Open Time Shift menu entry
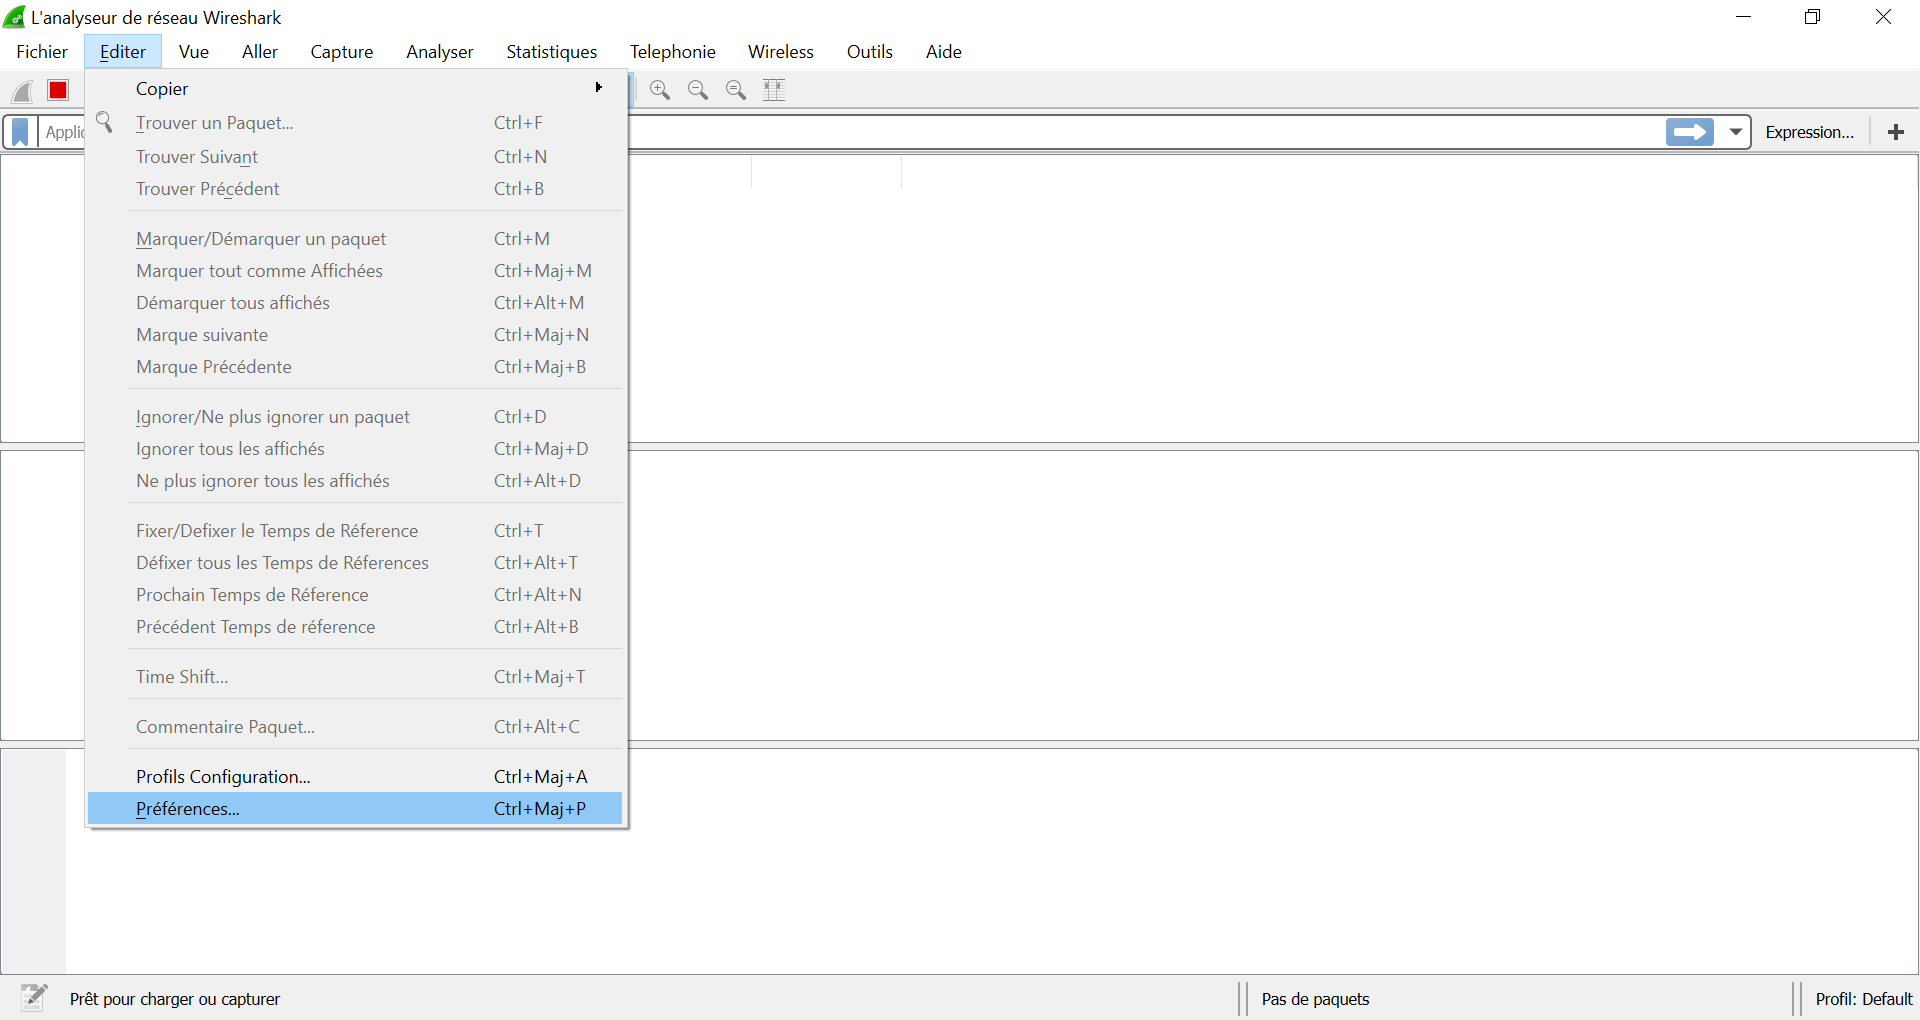 coord(355,677)
